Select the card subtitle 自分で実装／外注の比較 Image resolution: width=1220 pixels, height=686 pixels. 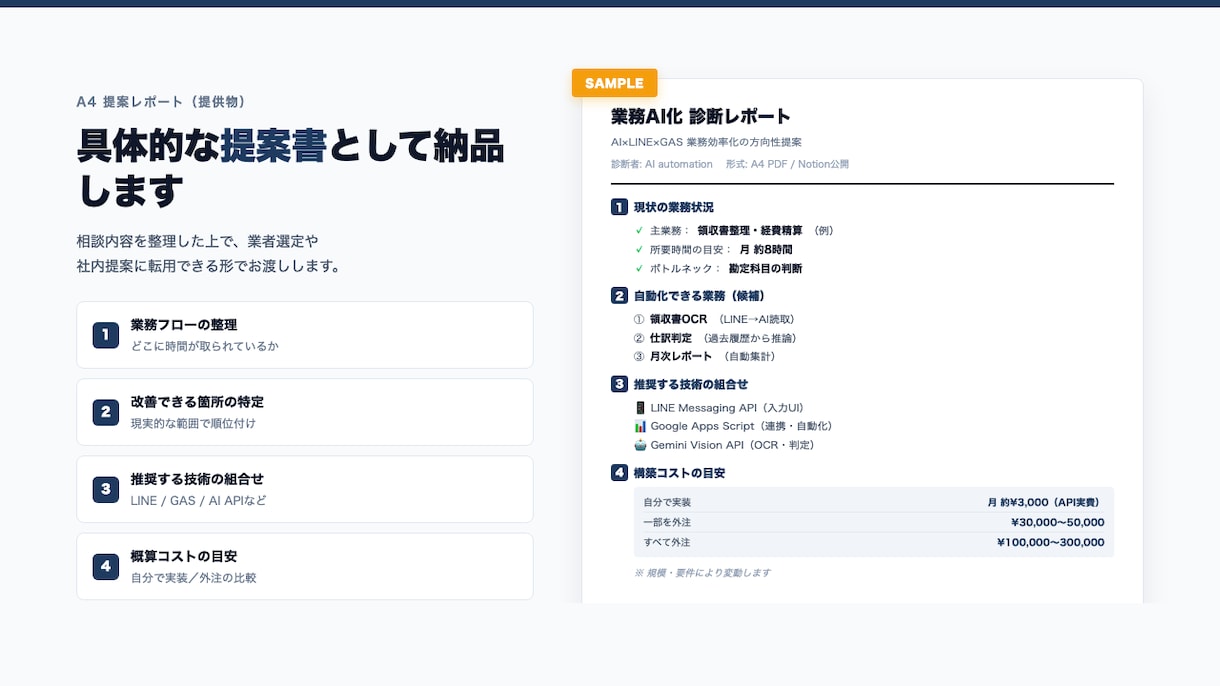coord(194,577)
